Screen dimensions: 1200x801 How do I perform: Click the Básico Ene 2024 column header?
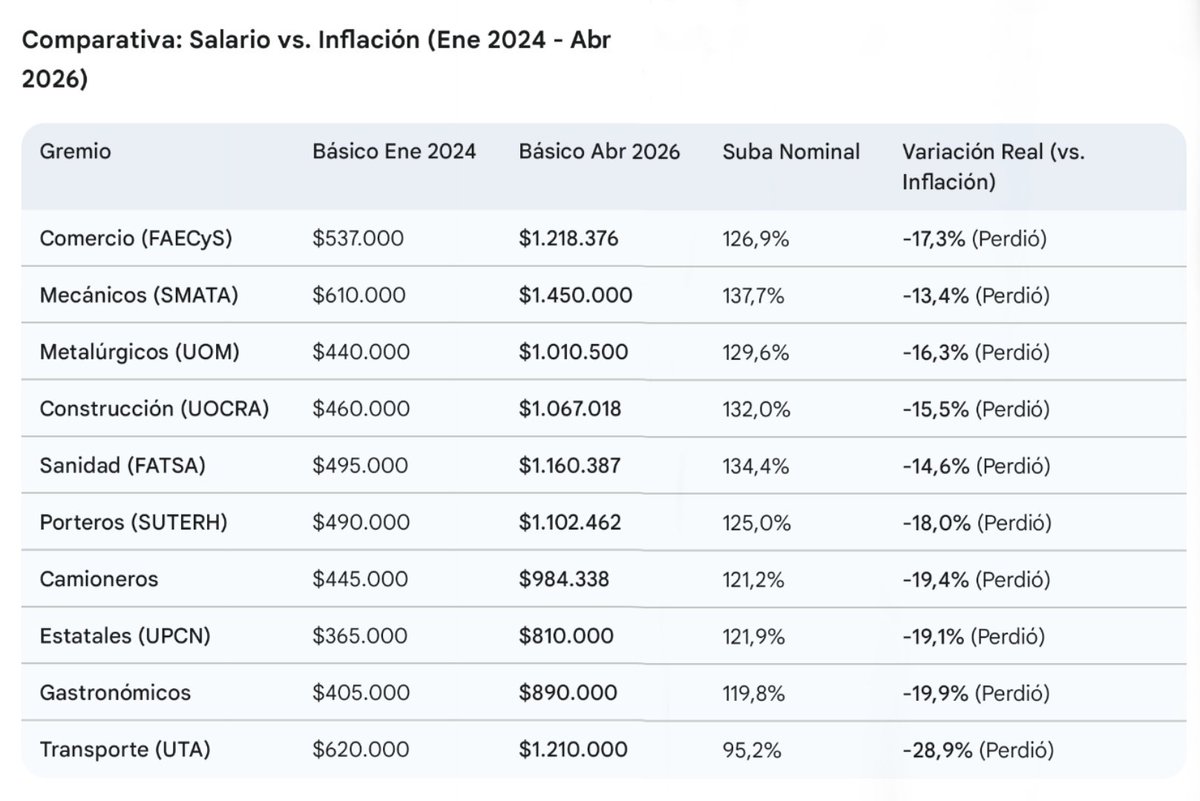tap(394, 152)
